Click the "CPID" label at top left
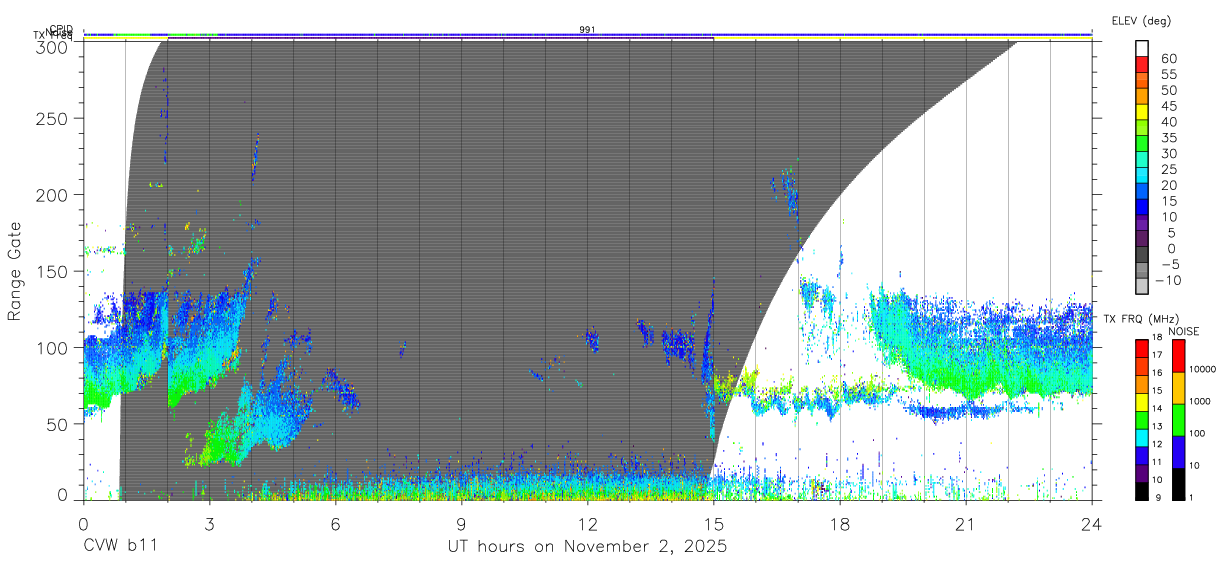1228x567 pixels. coord(61,29)
